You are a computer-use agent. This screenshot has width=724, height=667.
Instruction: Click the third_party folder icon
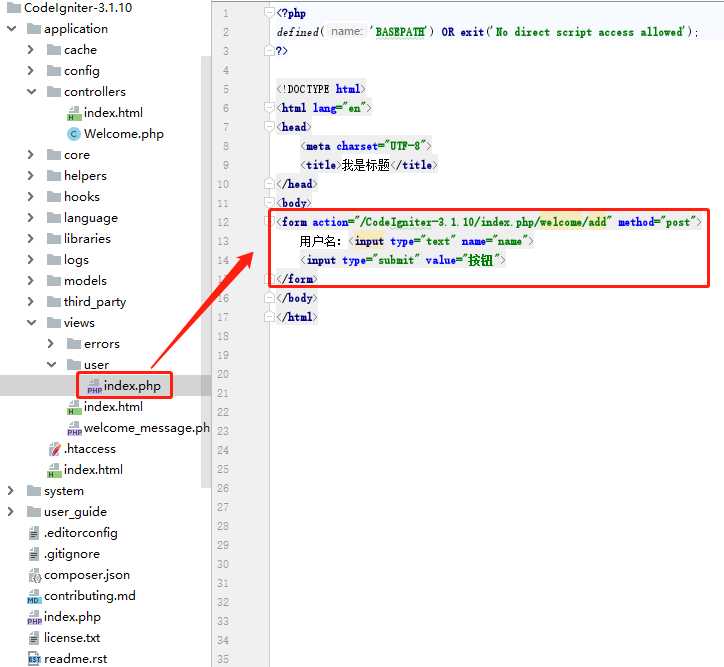tap(54, 301)
